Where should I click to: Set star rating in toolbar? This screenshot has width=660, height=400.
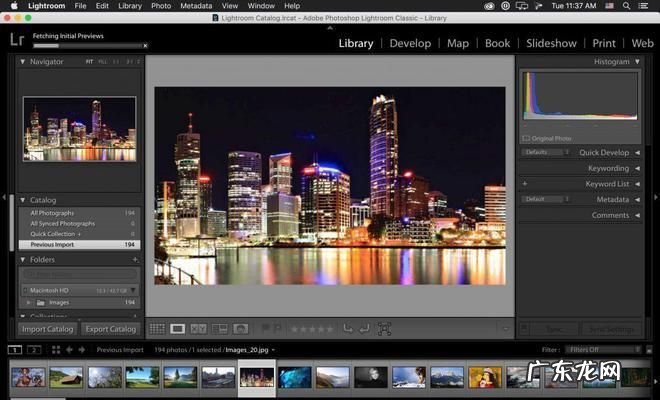311,328
